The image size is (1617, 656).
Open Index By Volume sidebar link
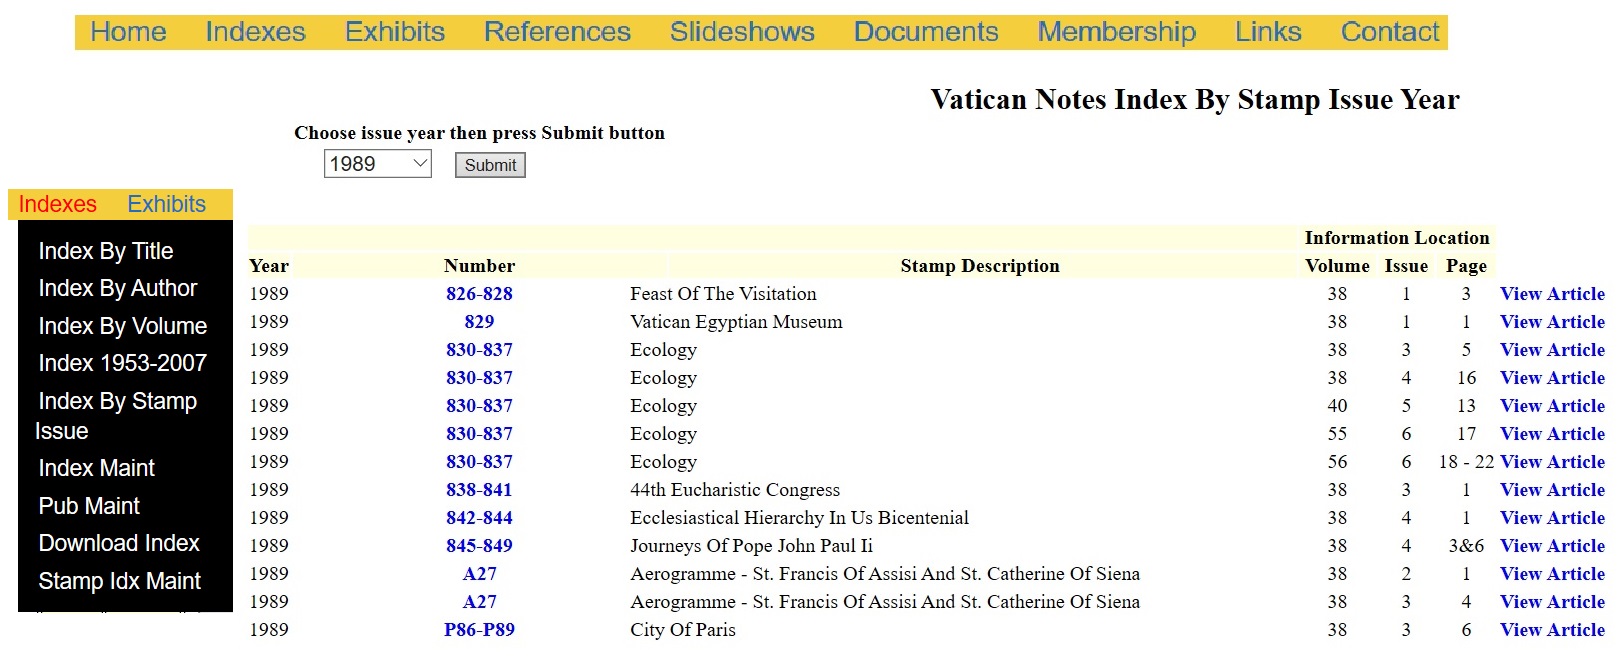(x=123, y=326)
